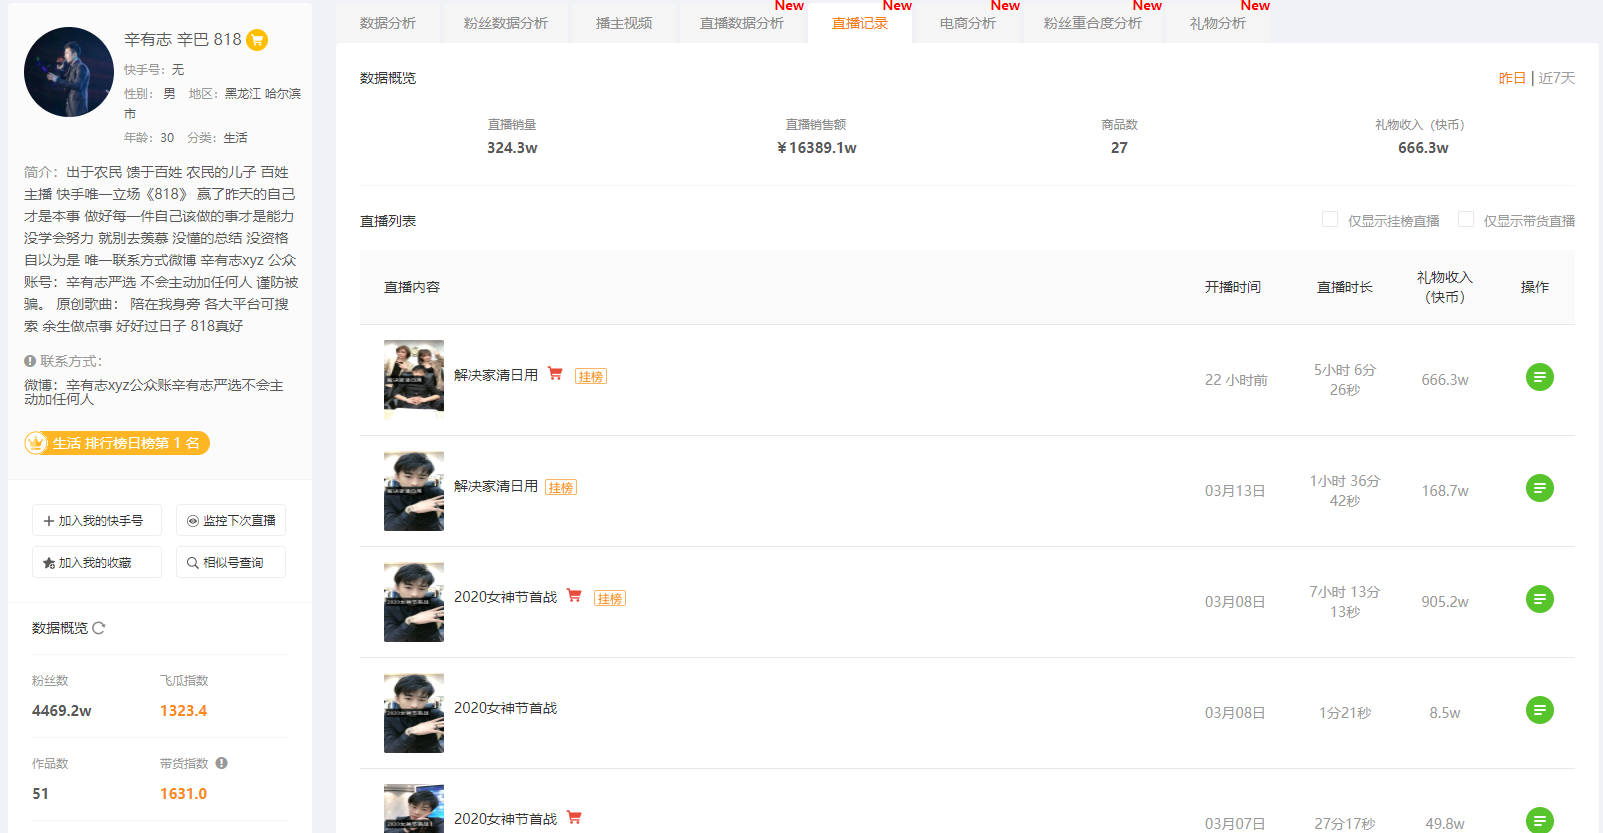
Task: Click the gold shopping cart badge beside 辛有志 name
Action: pyautogui.click(x=257, y=40)
